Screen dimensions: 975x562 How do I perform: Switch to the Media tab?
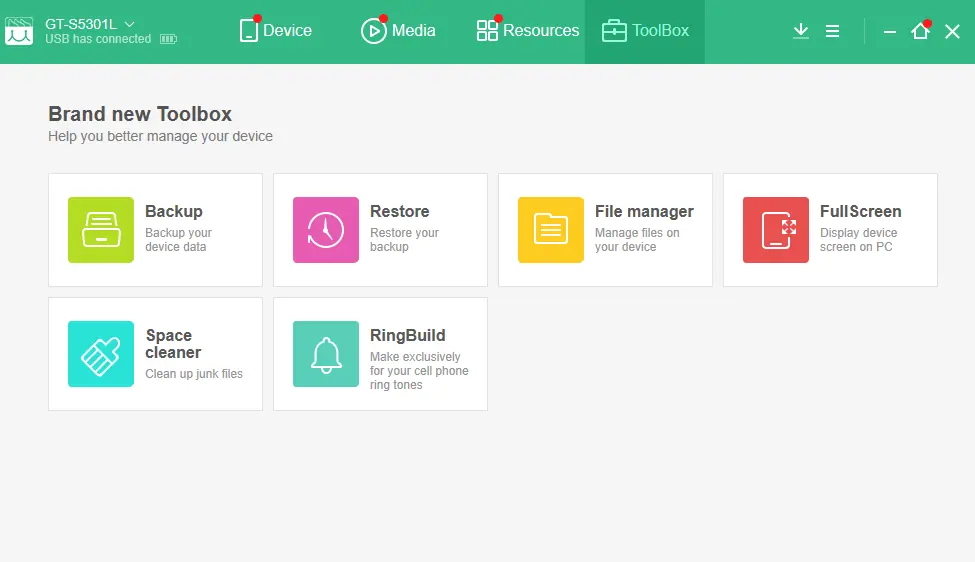398,30
